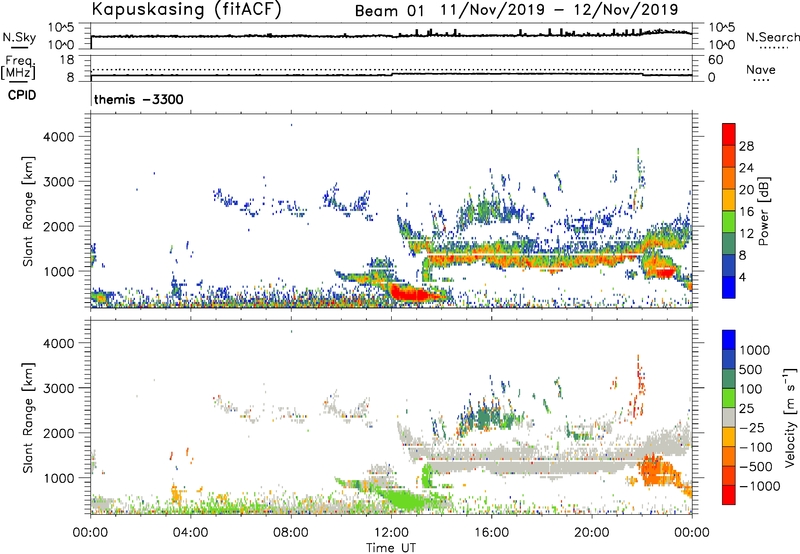
Task: Select the '08:00' time tick label
Action: click(x=291, y=533)
